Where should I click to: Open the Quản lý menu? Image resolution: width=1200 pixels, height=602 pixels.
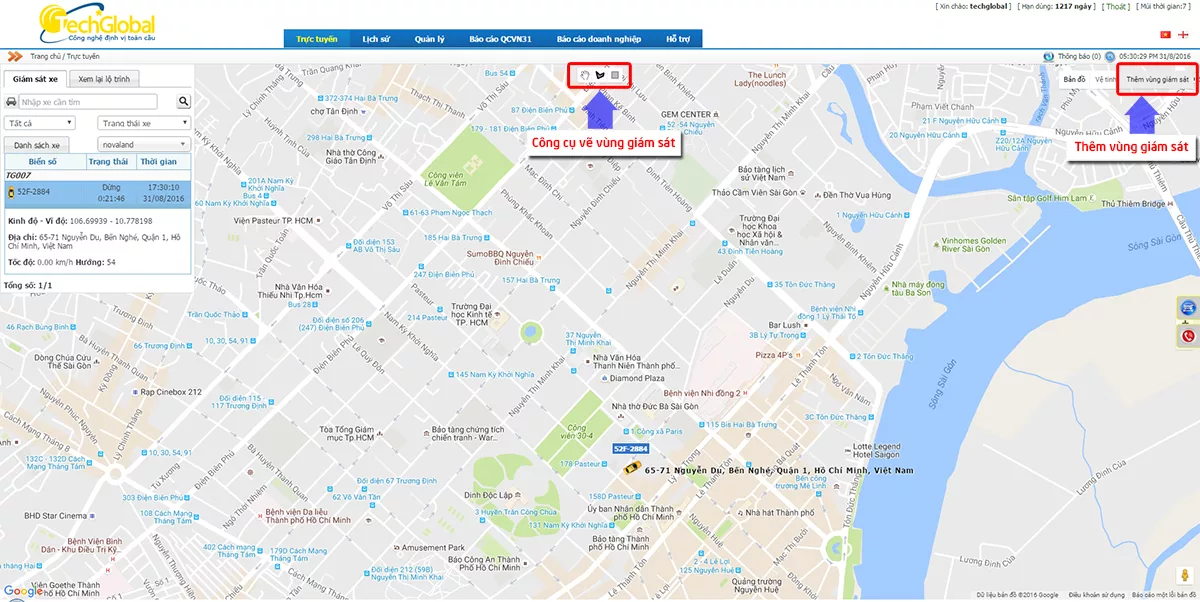tap(429, 39)
